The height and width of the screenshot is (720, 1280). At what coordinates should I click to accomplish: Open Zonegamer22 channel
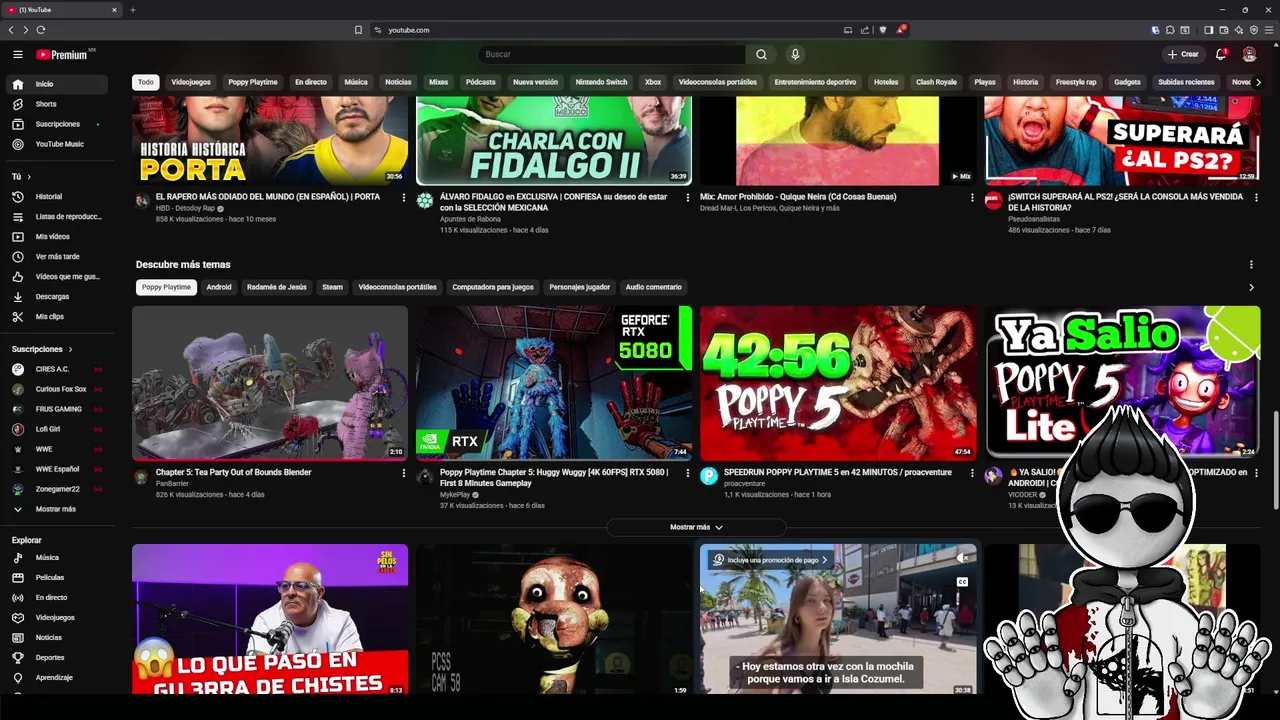[56, 489]
